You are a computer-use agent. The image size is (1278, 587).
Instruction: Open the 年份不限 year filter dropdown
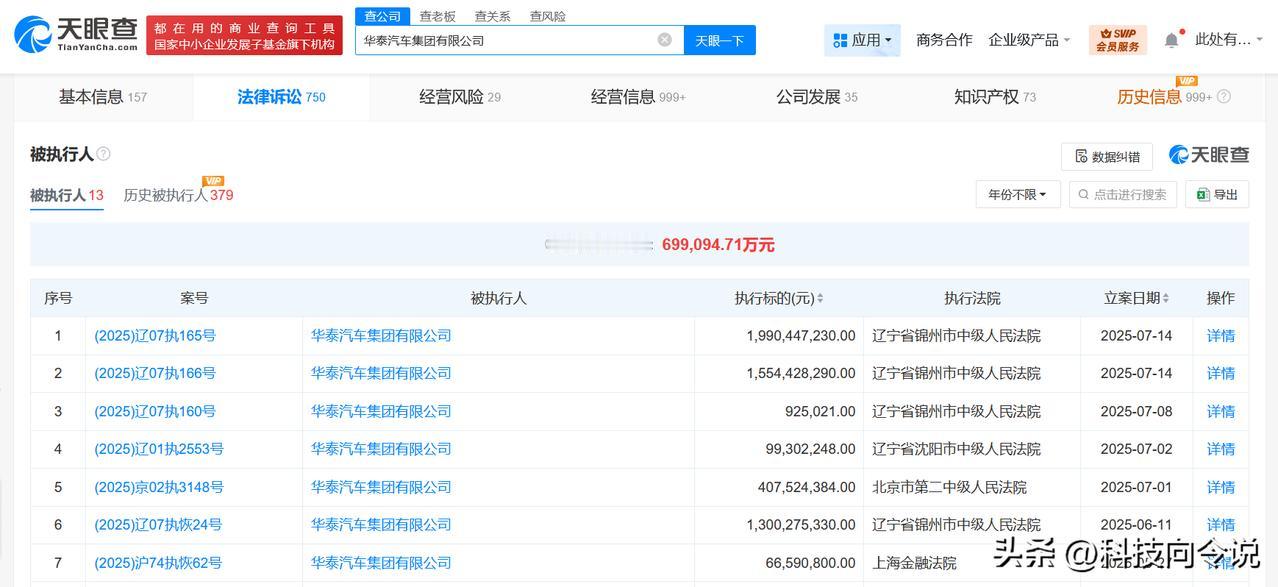tap(1017, 194)
